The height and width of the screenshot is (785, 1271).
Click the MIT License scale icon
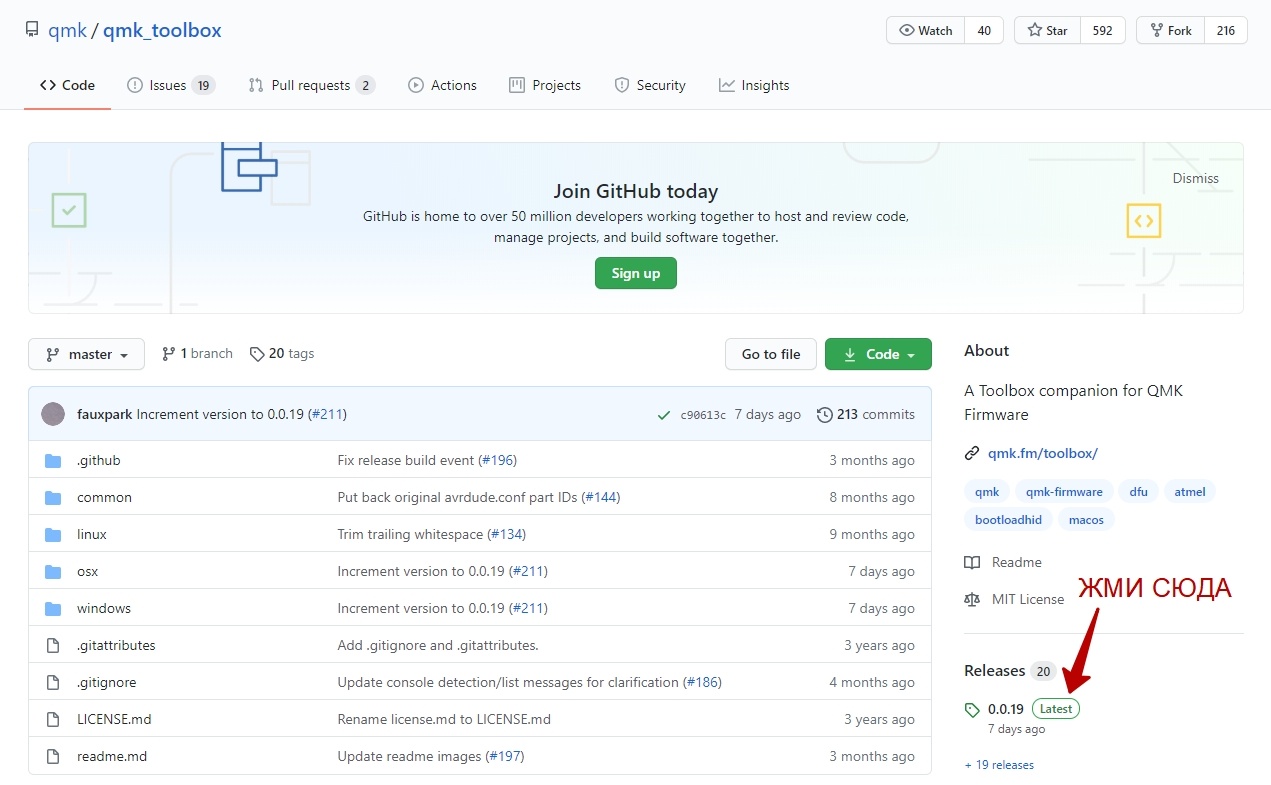(x=972, y=599)
